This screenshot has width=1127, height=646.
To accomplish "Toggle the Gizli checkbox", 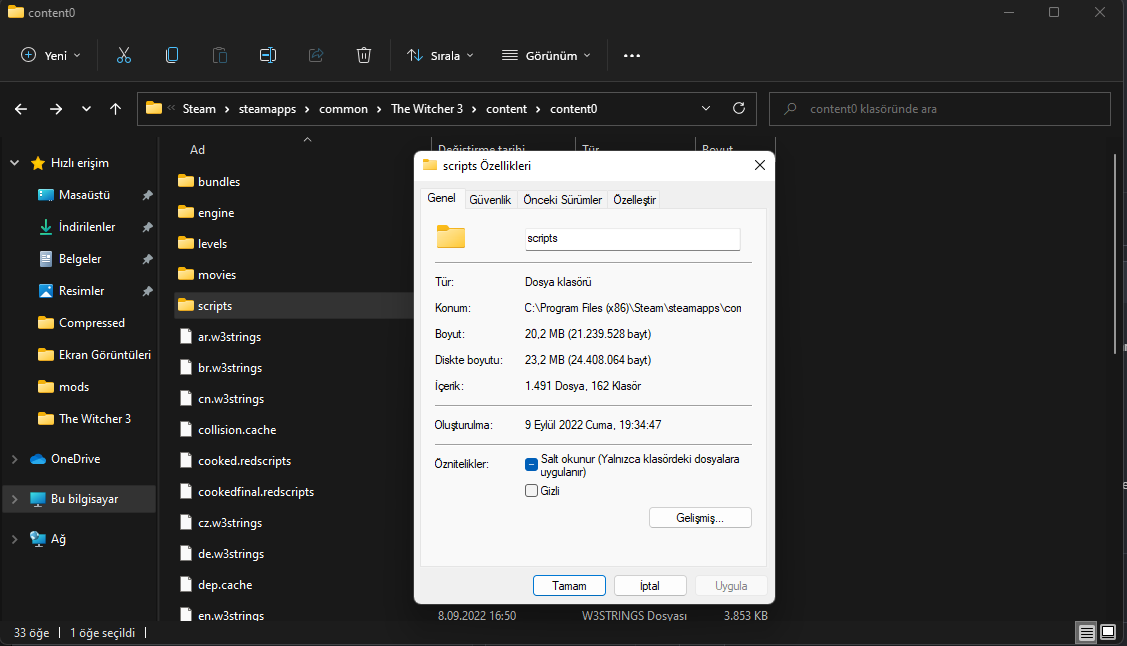I will tap(531, 491).
